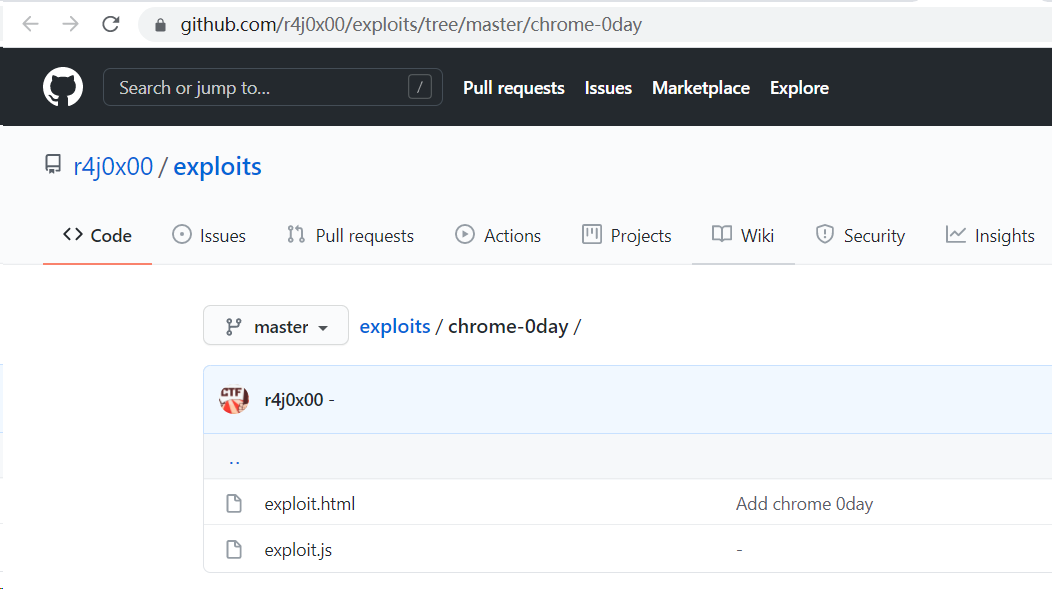Click the file icon next to exploit.js
Viewport: 1052px width, 589px height.
click(x=234, y=549)
